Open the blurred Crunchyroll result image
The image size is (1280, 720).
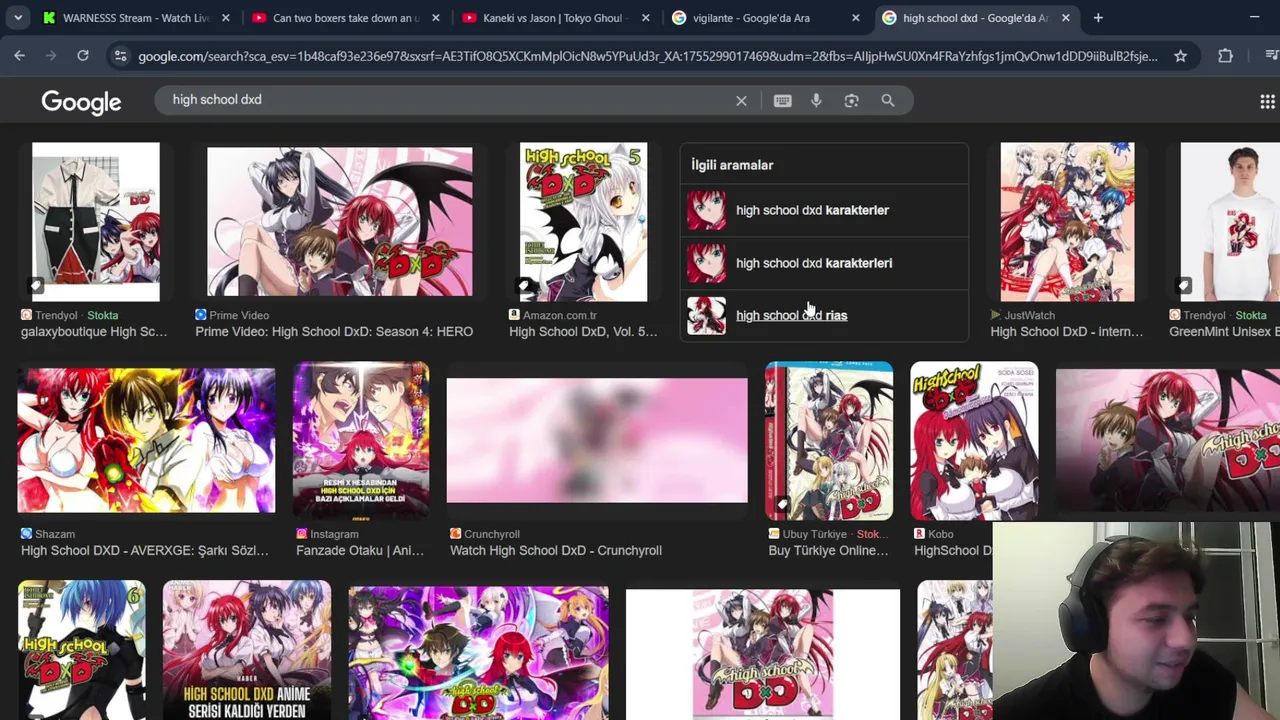coord(597,441)
